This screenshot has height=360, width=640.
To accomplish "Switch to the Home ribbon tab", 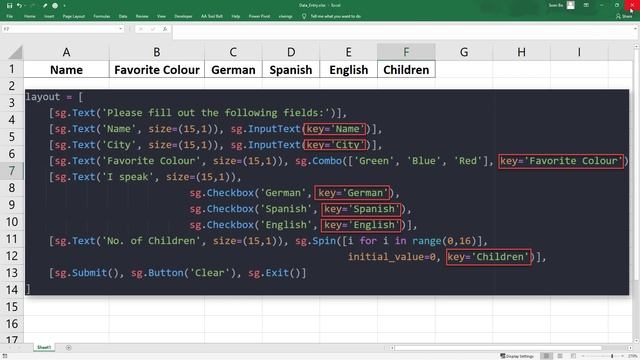I will point(29,16).
